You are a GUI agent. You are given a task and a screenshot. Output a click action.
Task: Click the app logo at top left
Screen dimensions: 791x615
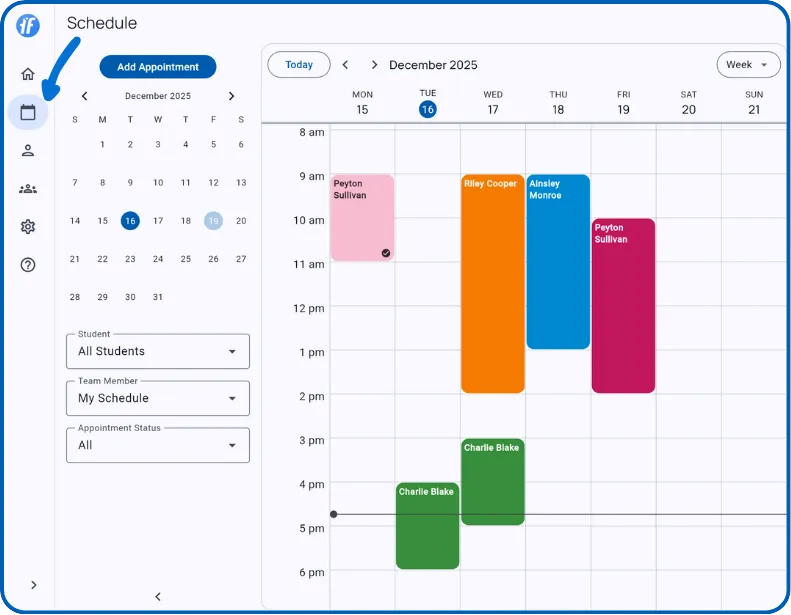click(28, 26)
